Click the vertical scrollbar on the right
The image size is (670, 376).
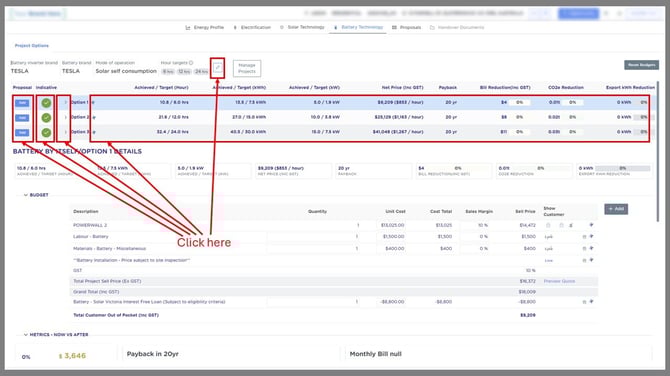658,152
